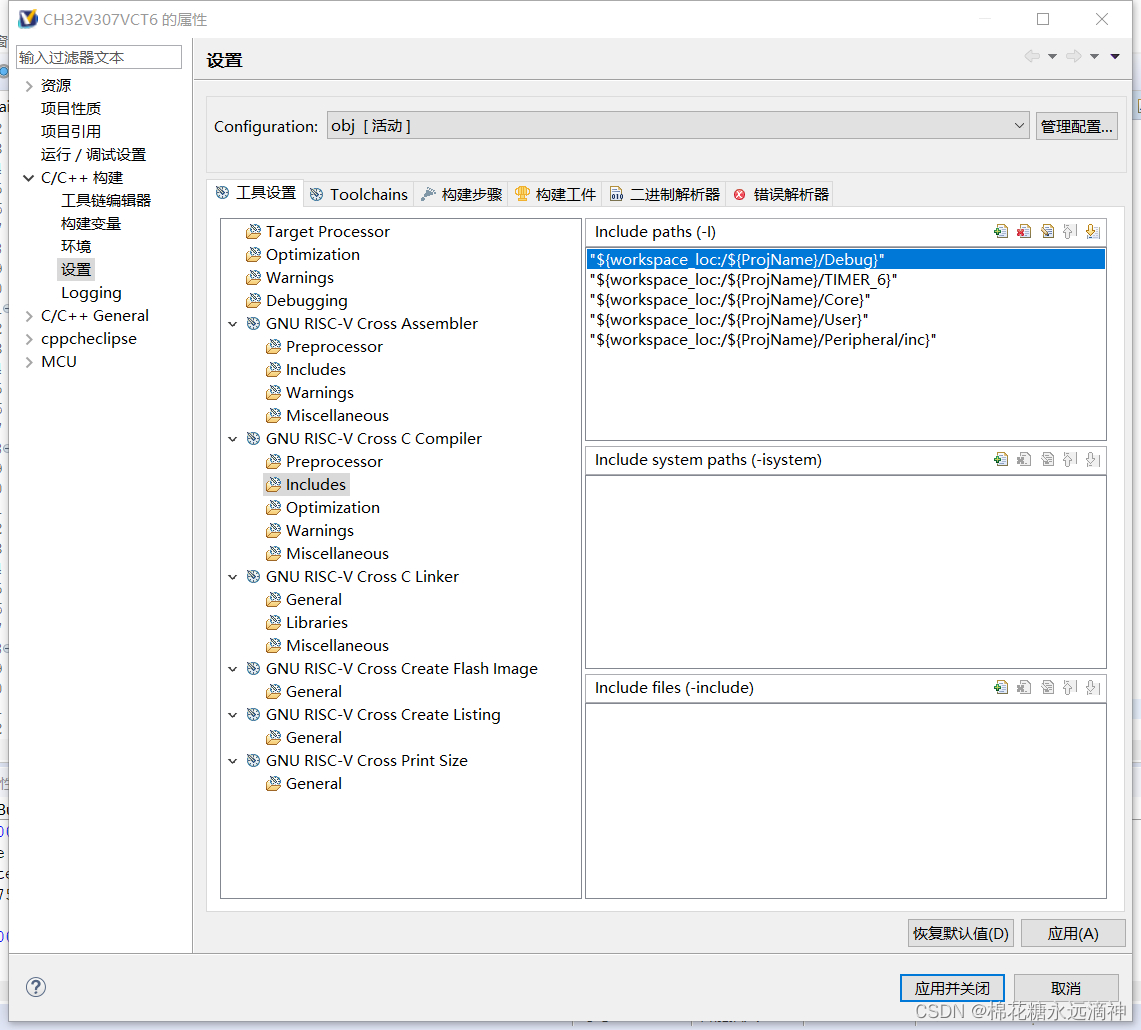Collapse GNU RISC-V Cross C Linker node

pos(233,577)
